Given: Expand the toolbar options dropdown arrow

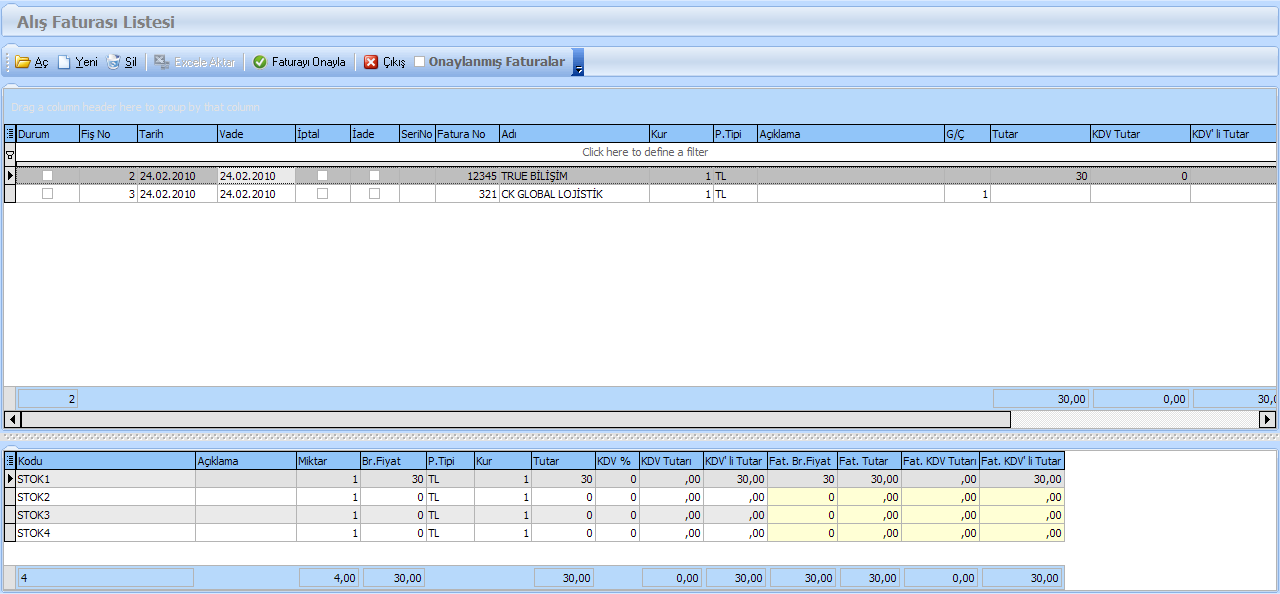Looking at the screenshot, I should tap(578, 64).
